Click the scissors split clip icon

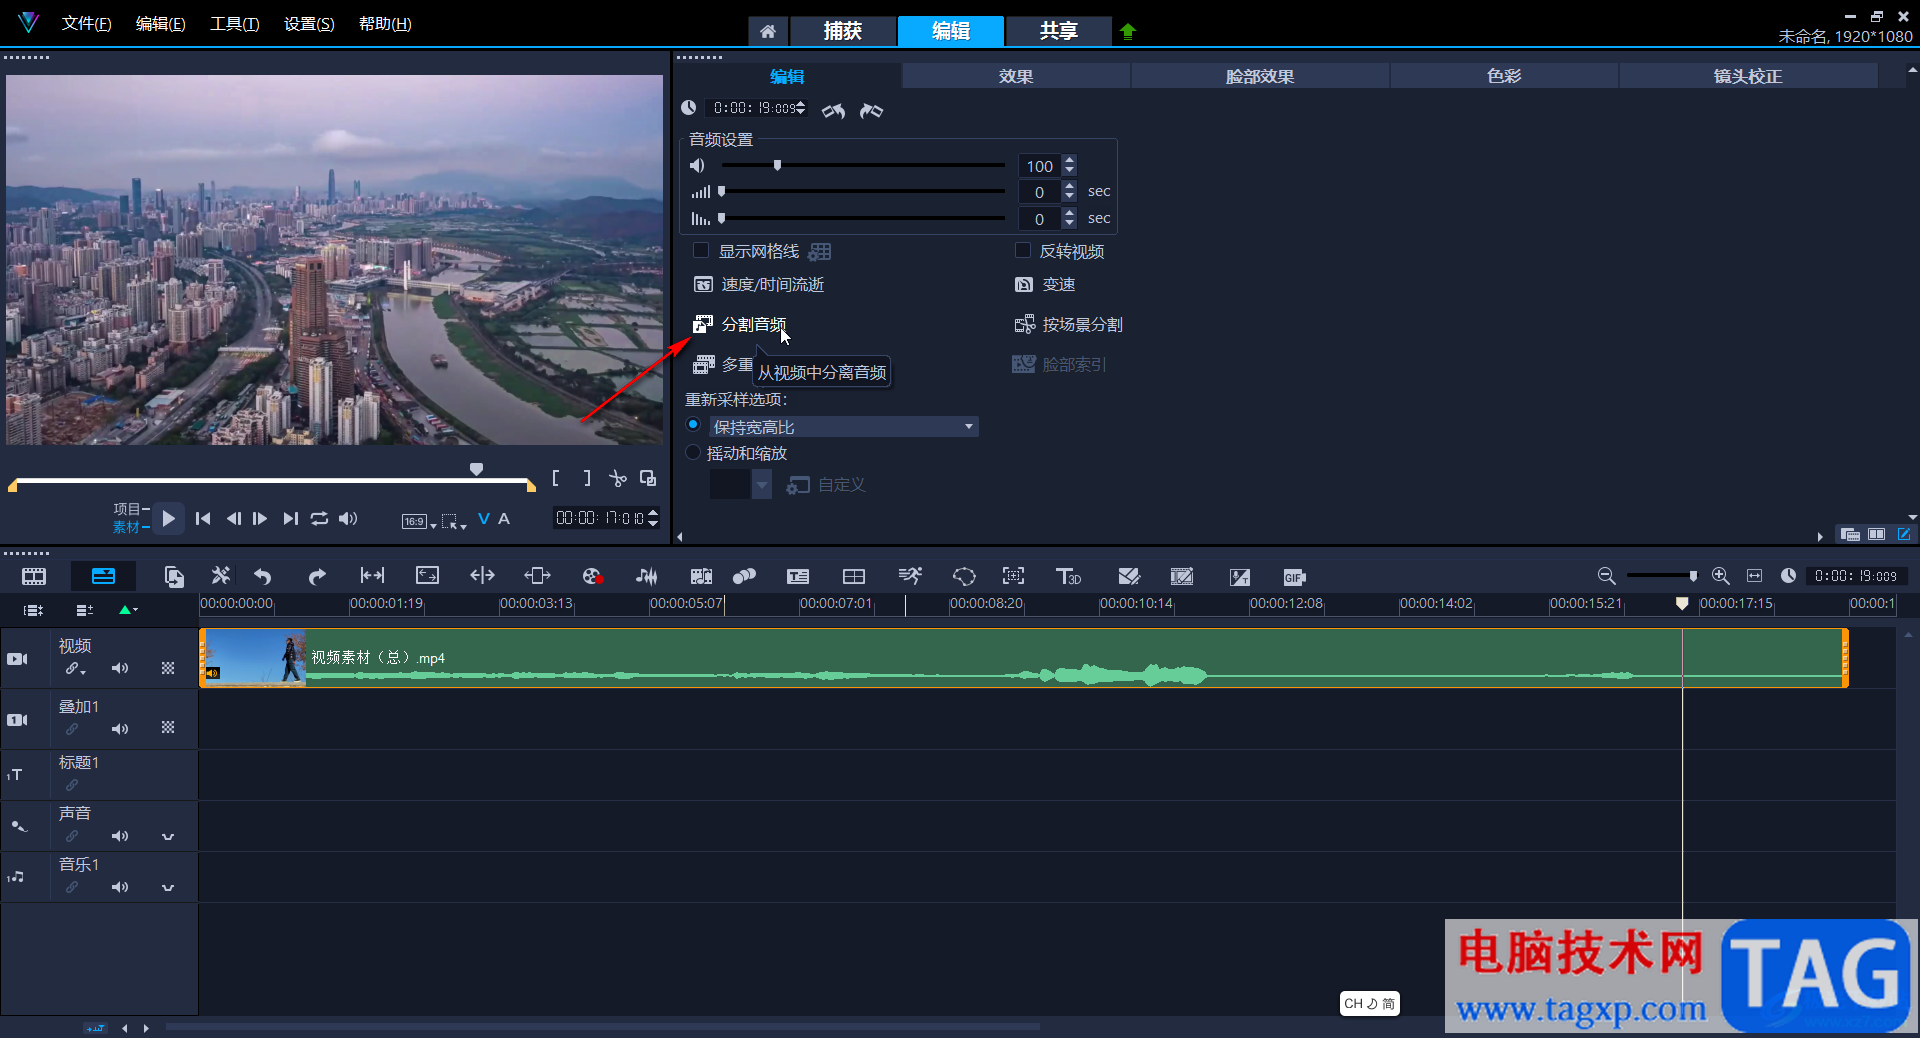618,479
